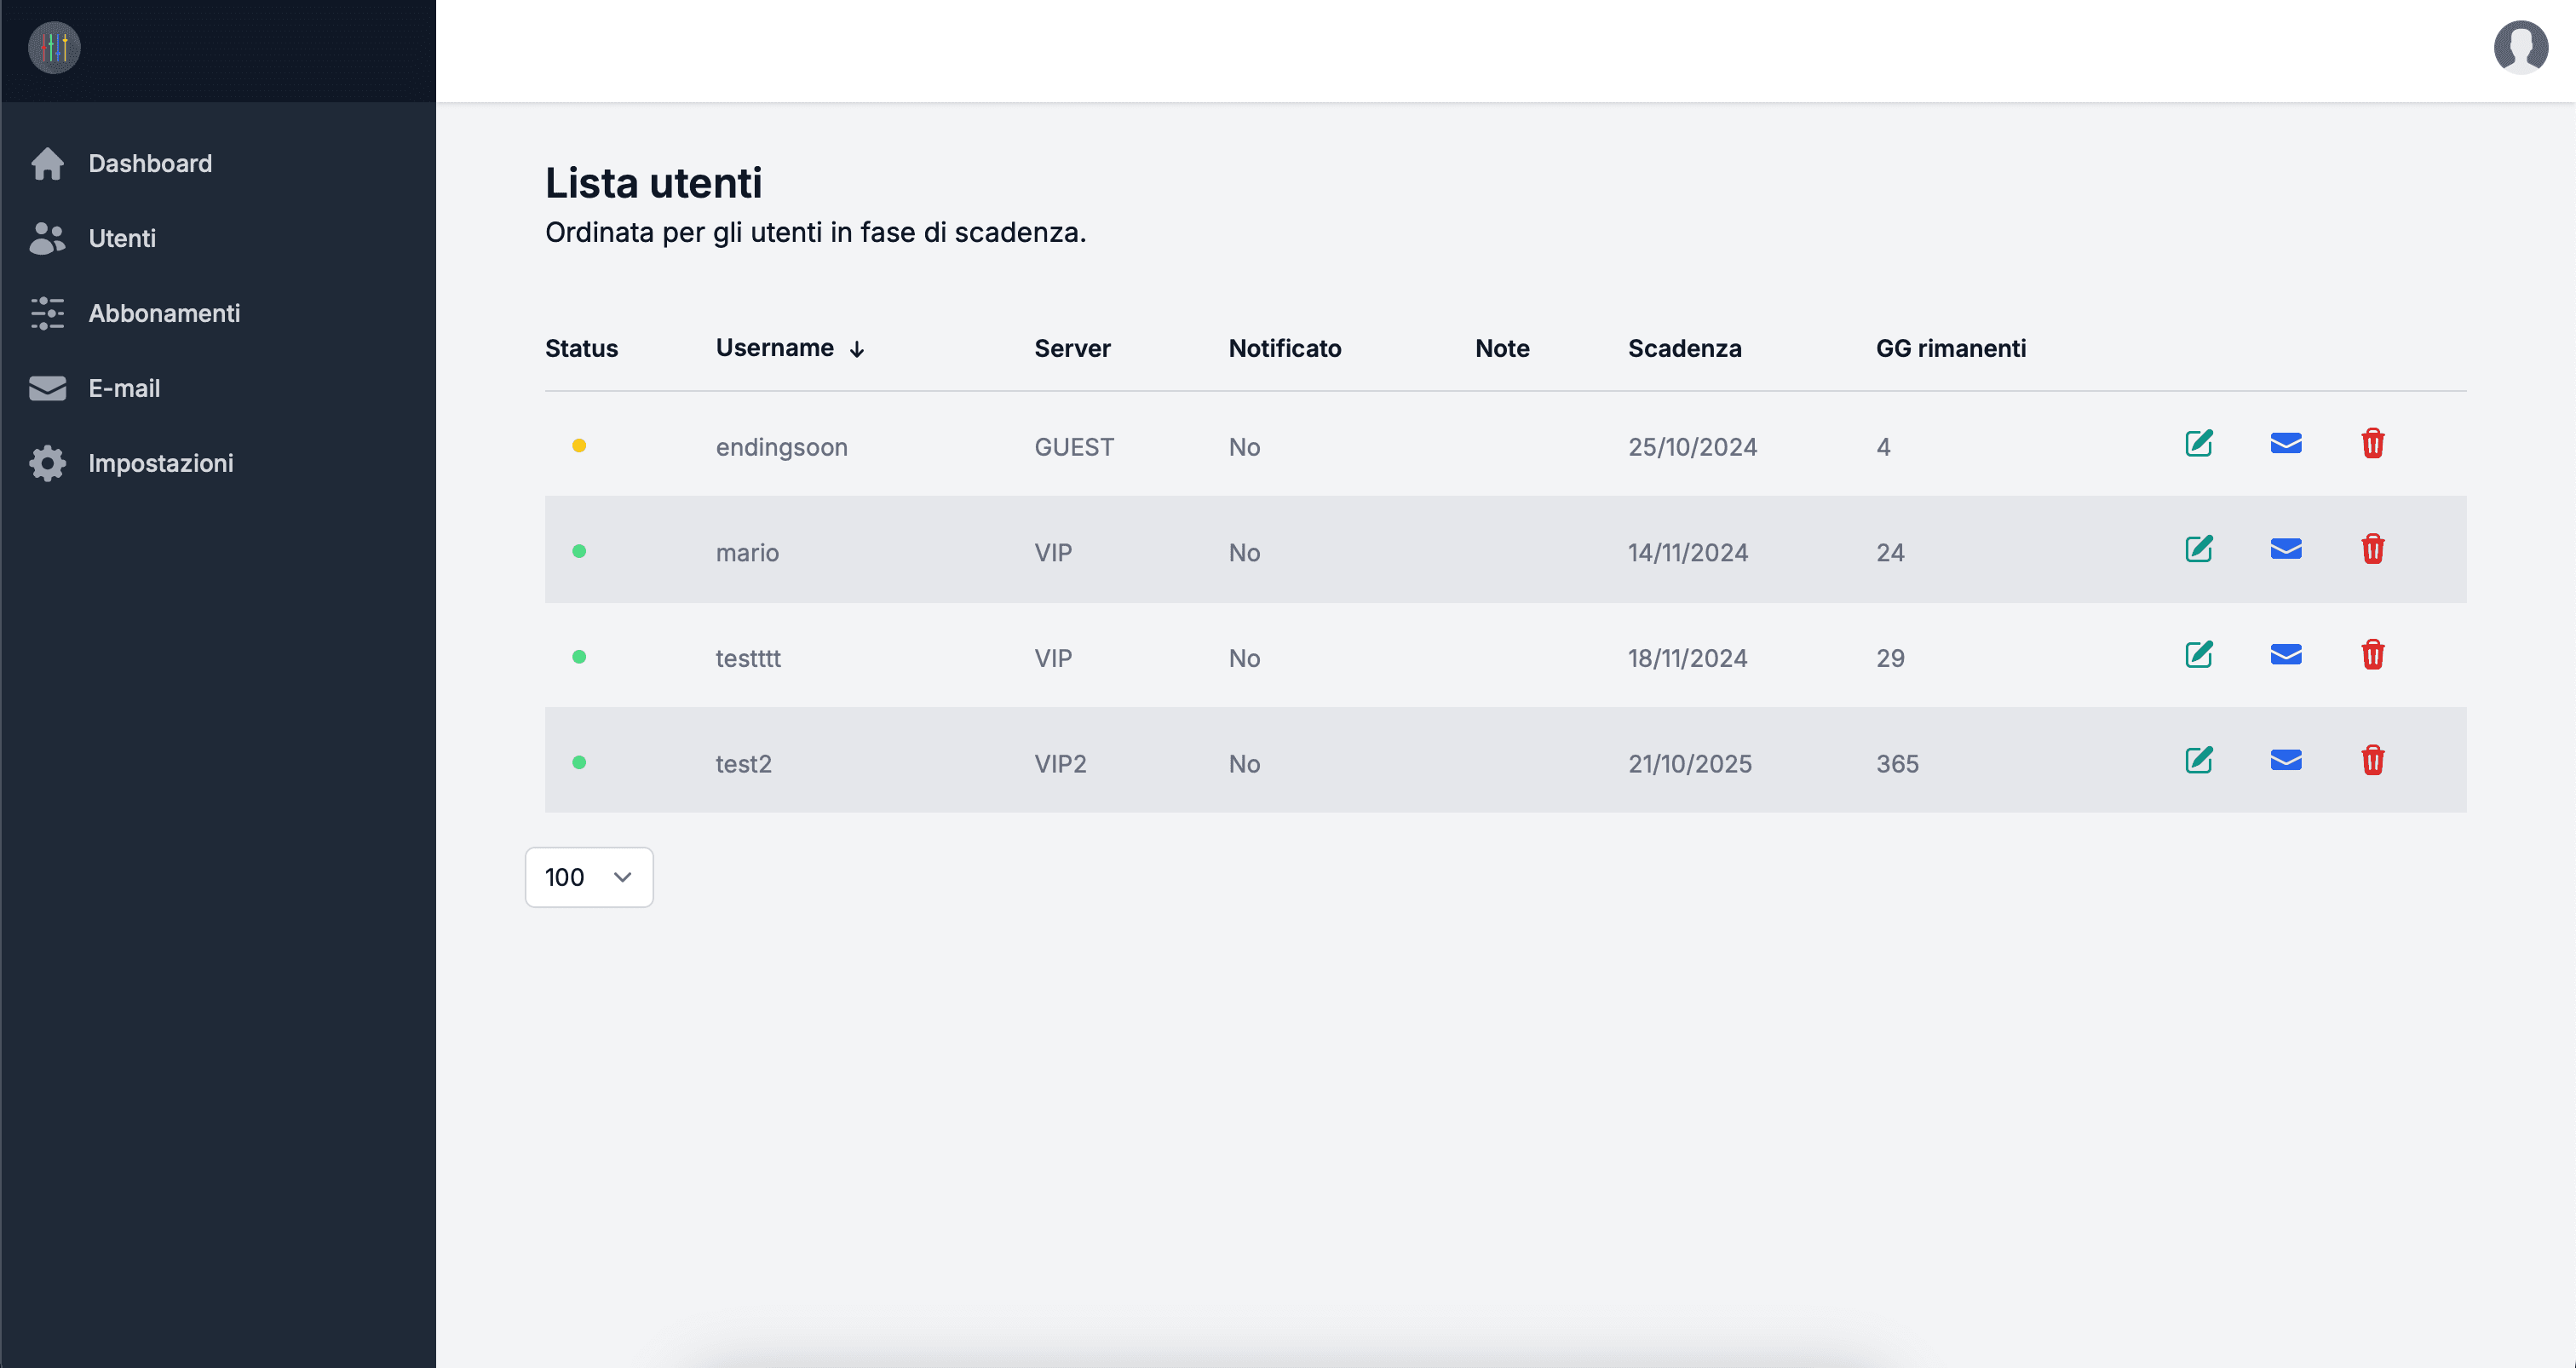The height and width of the screenshot is (1368, 2576).
Task: Sort by Username column arrow
Action: coord(856,349)
